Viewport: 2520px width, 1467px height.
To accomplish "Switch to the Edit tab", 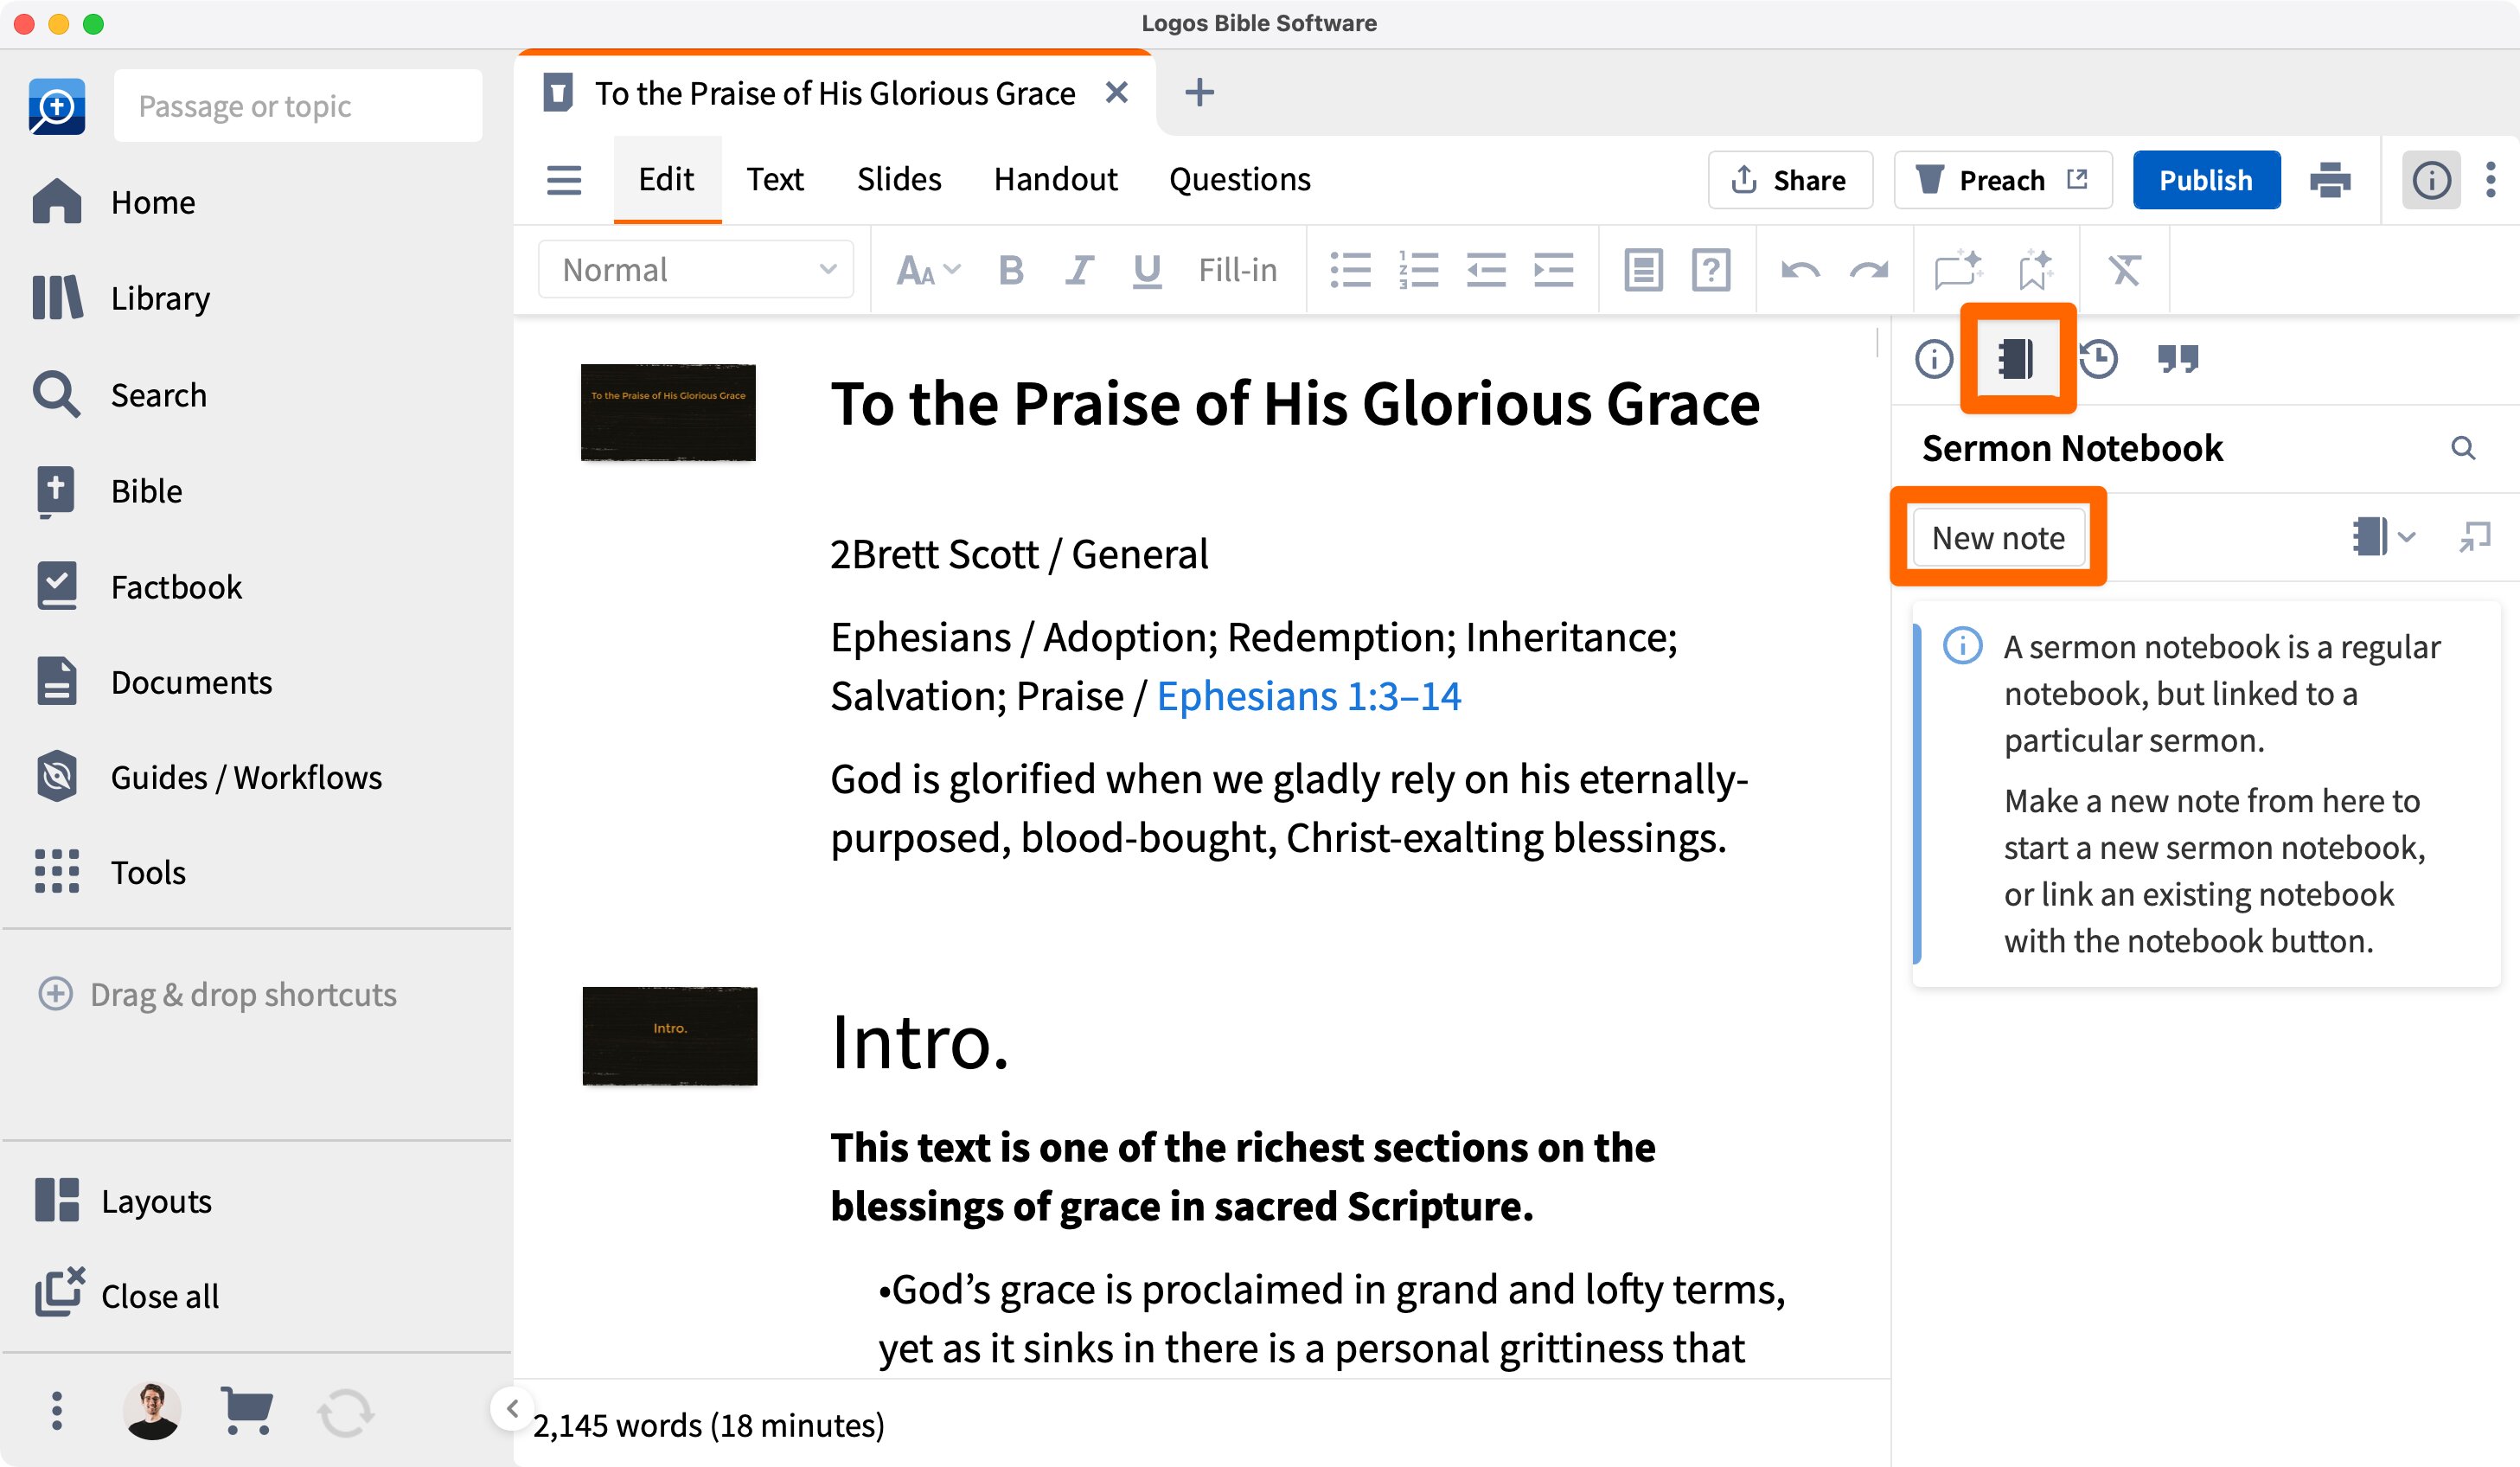I will pos(666,180).
